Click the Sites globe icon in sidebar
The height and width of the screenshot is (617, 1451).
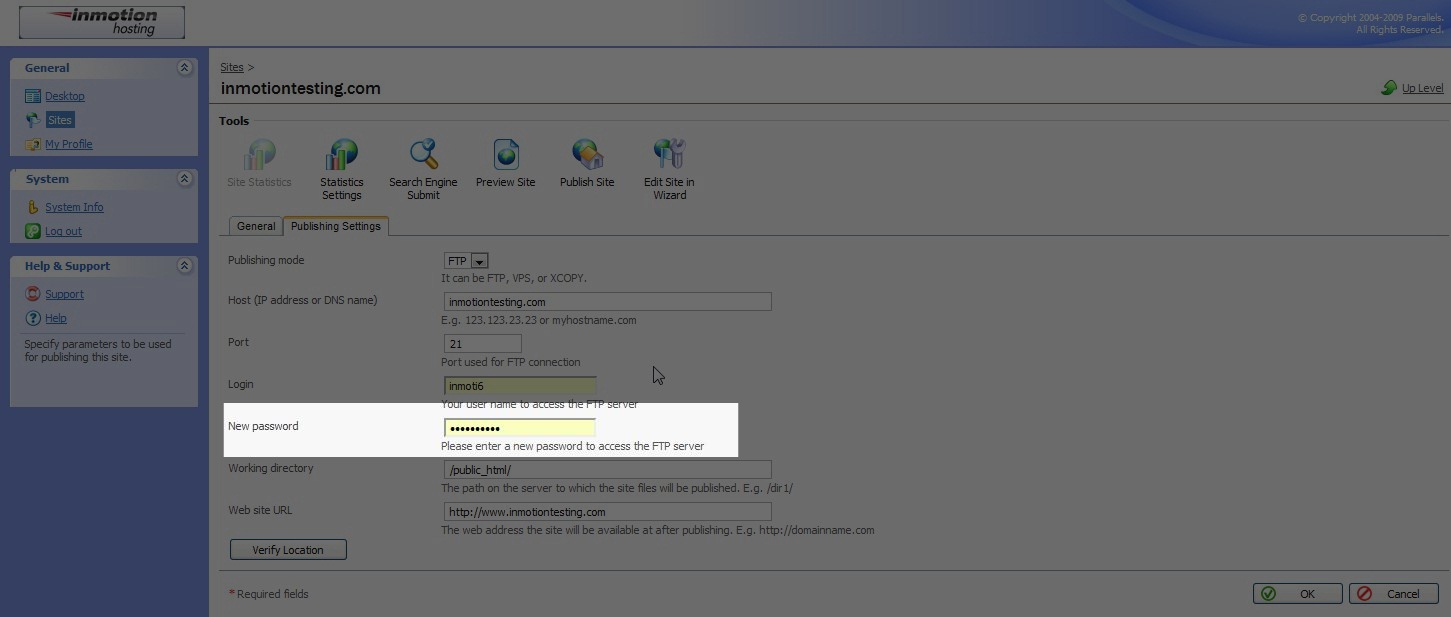click(x=33, y=120)
